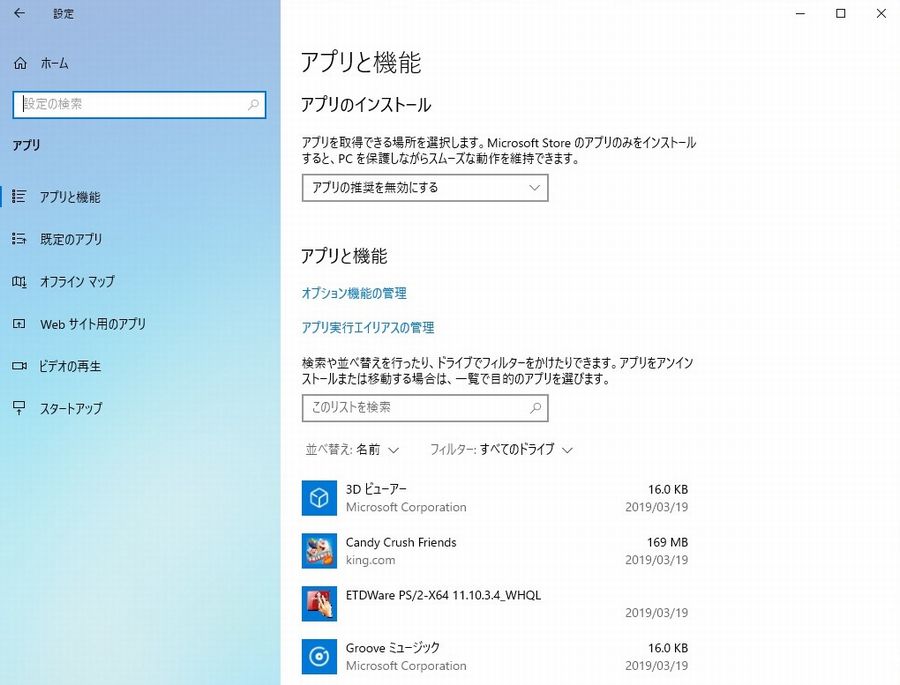The image size is (900, 685).
Task: Click the Groove ミュージック app icon
Action: point(319,656)
